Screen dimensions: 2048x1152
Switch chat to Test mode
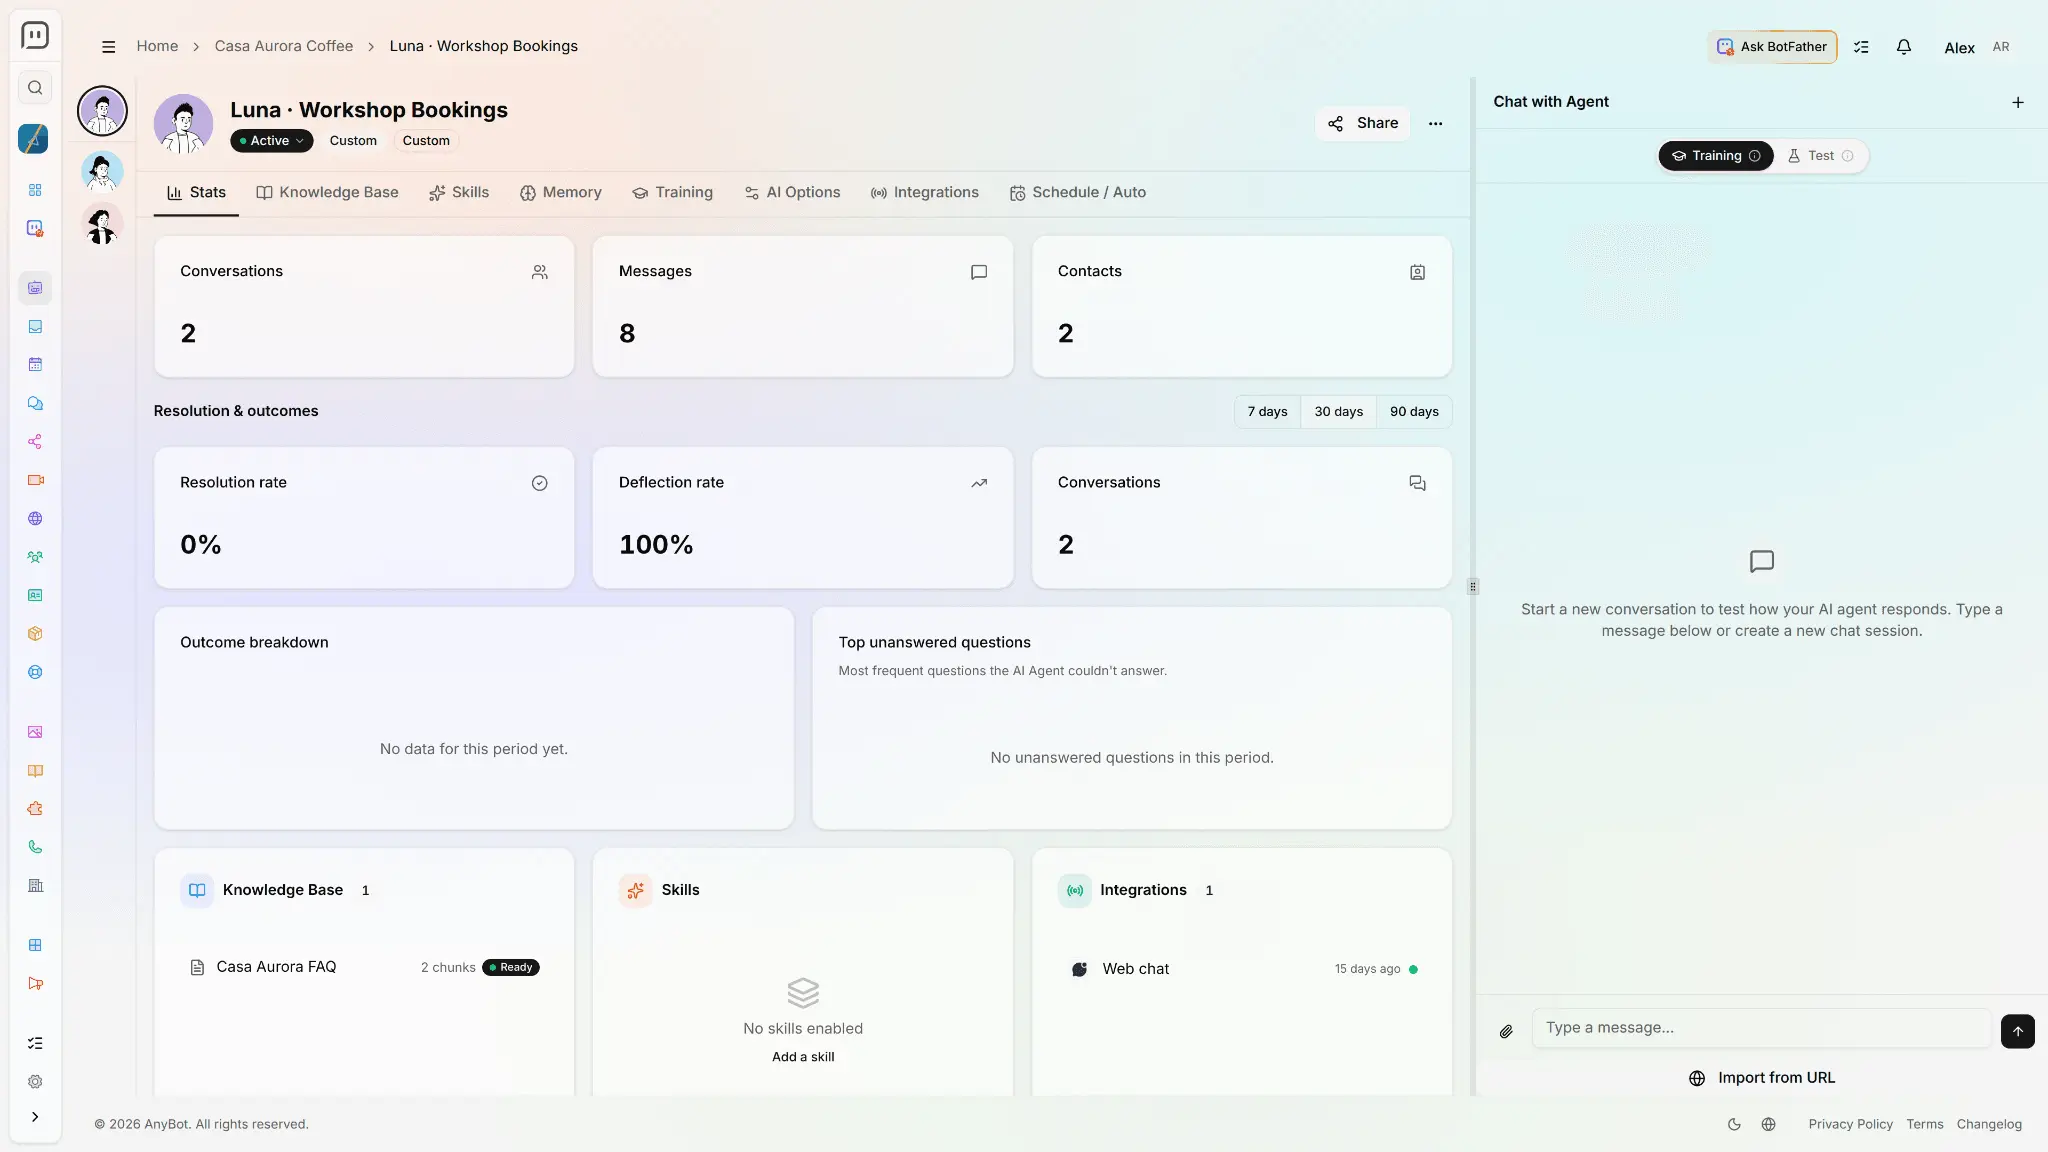[1820, 156]
